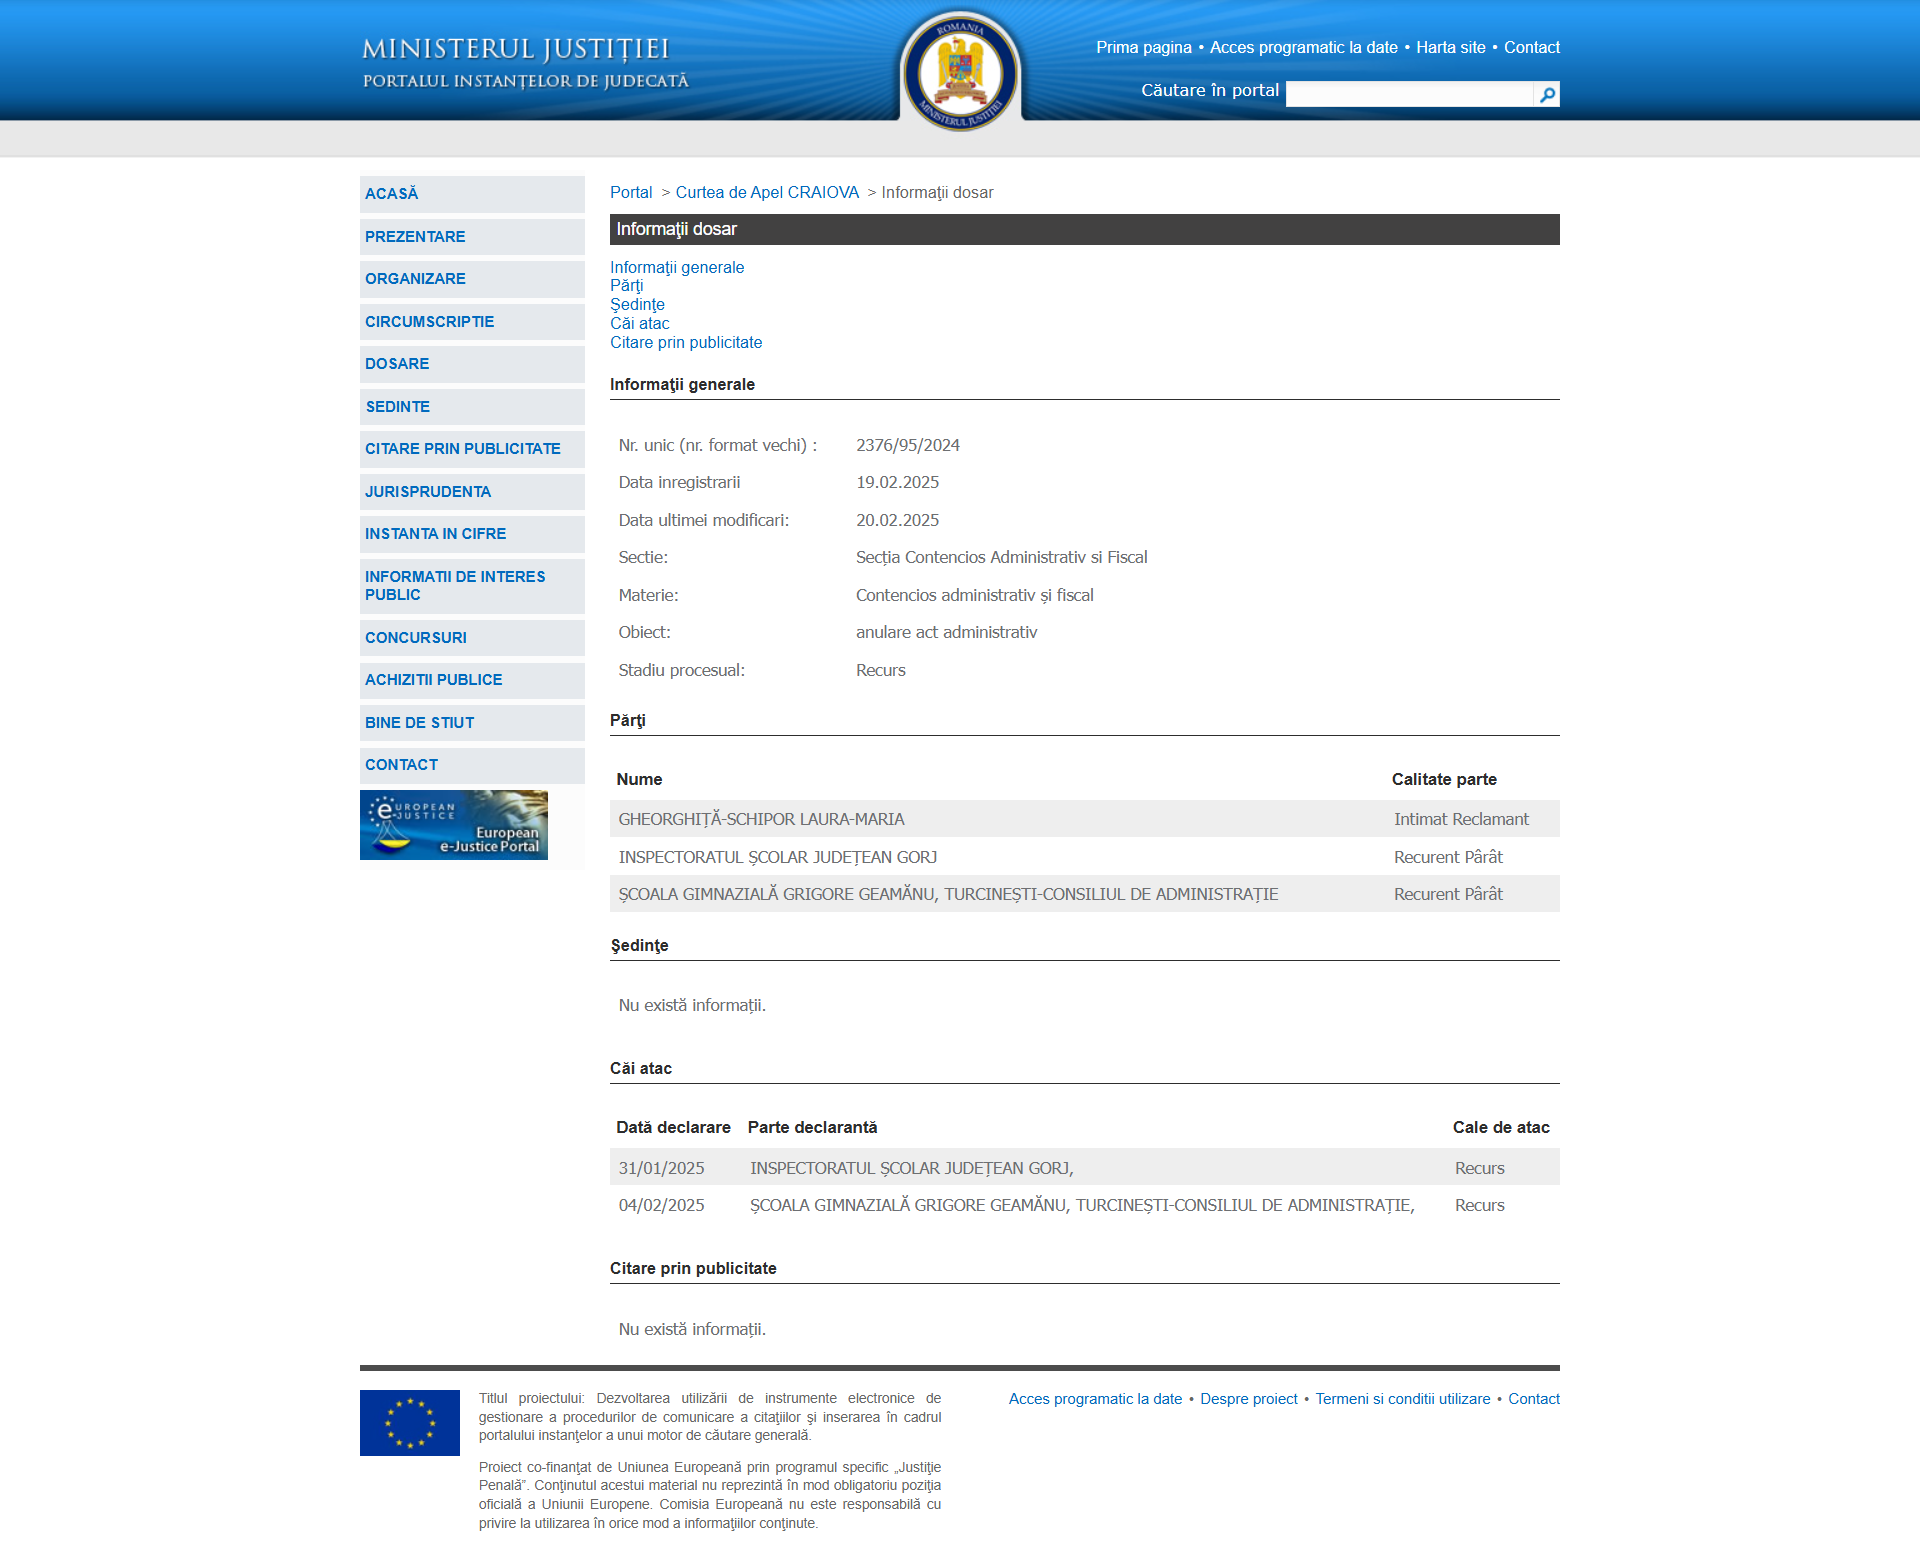
Task: Select ȘCOALA GIMNAZIALĂ GRIGORE GEAMĂNU party row
Action: (x=1085, y=894)
